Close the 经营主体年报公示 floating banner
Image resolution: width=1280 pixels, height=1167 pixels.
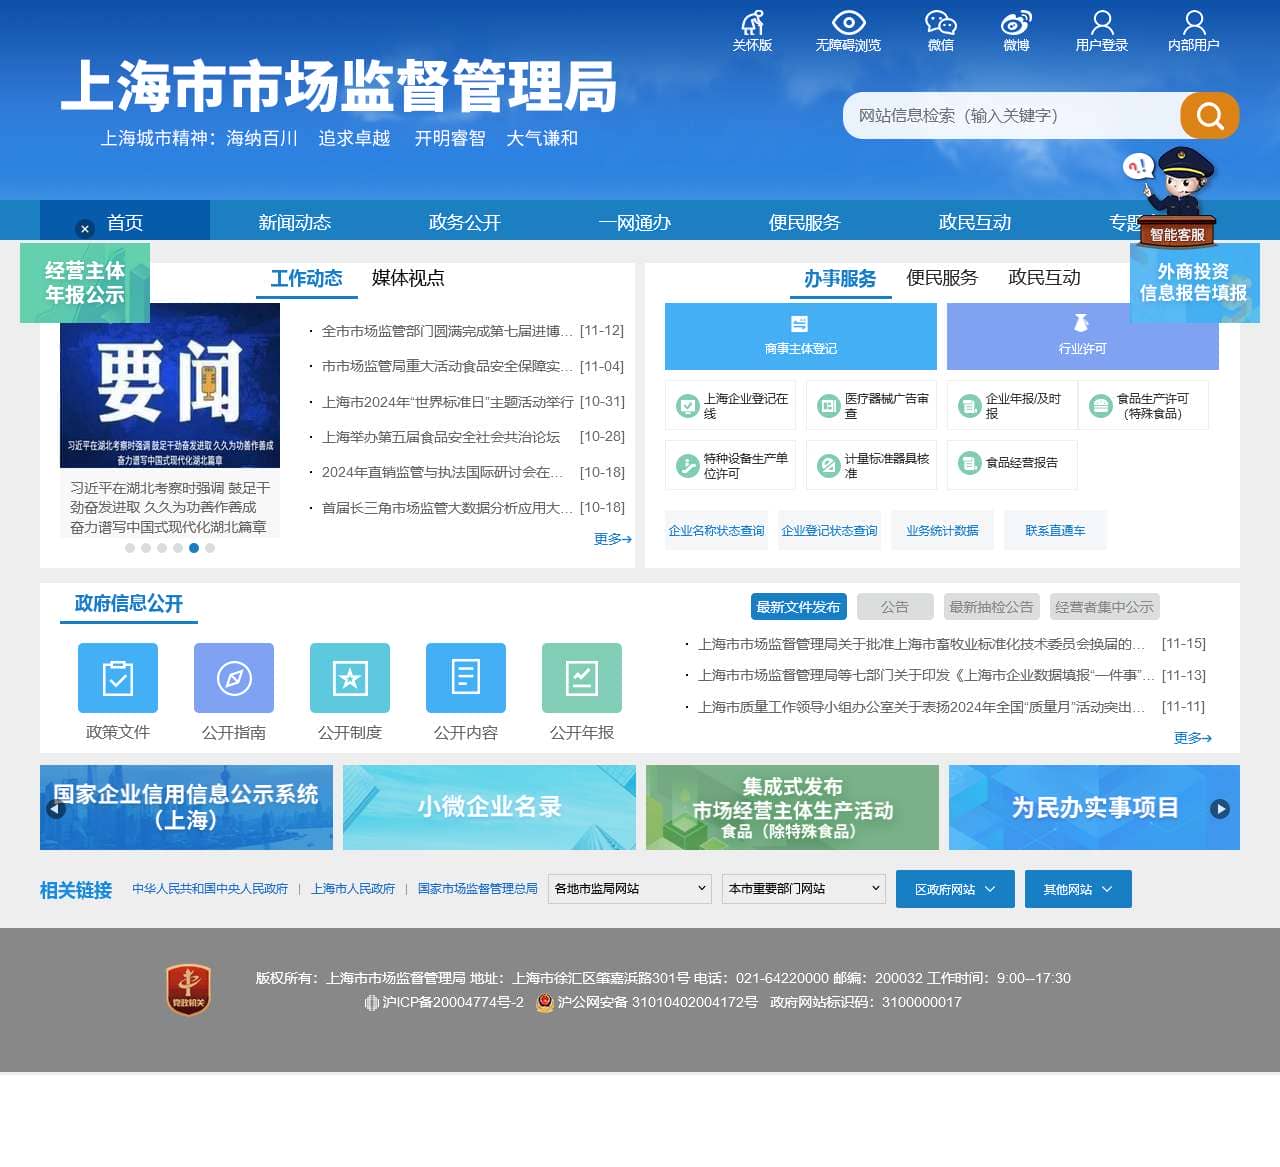coord(85,229)
